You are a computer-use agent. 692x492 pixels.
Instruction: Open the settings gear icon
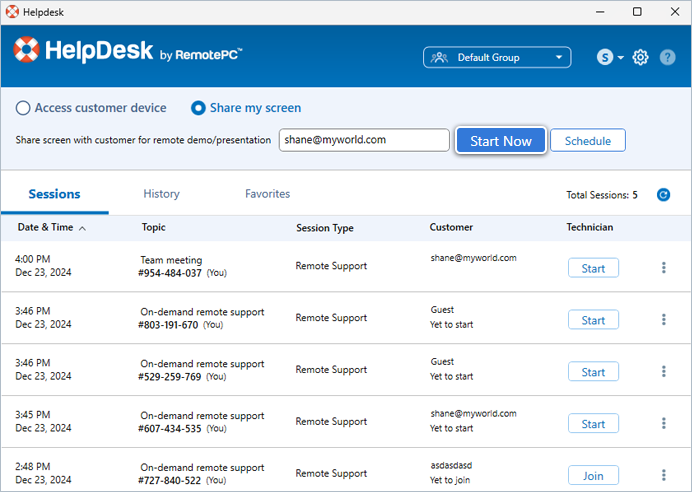tap(641, 57)
